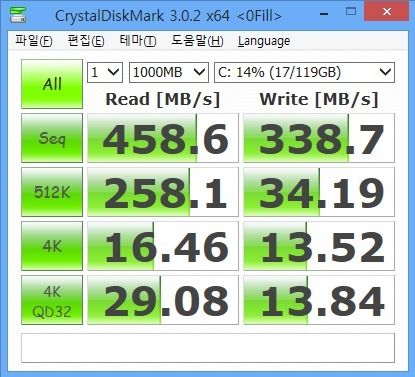Start the Seq benchmark test
Image resolution: width=415 pixels, height=377 pixels.
pos(52,138)
